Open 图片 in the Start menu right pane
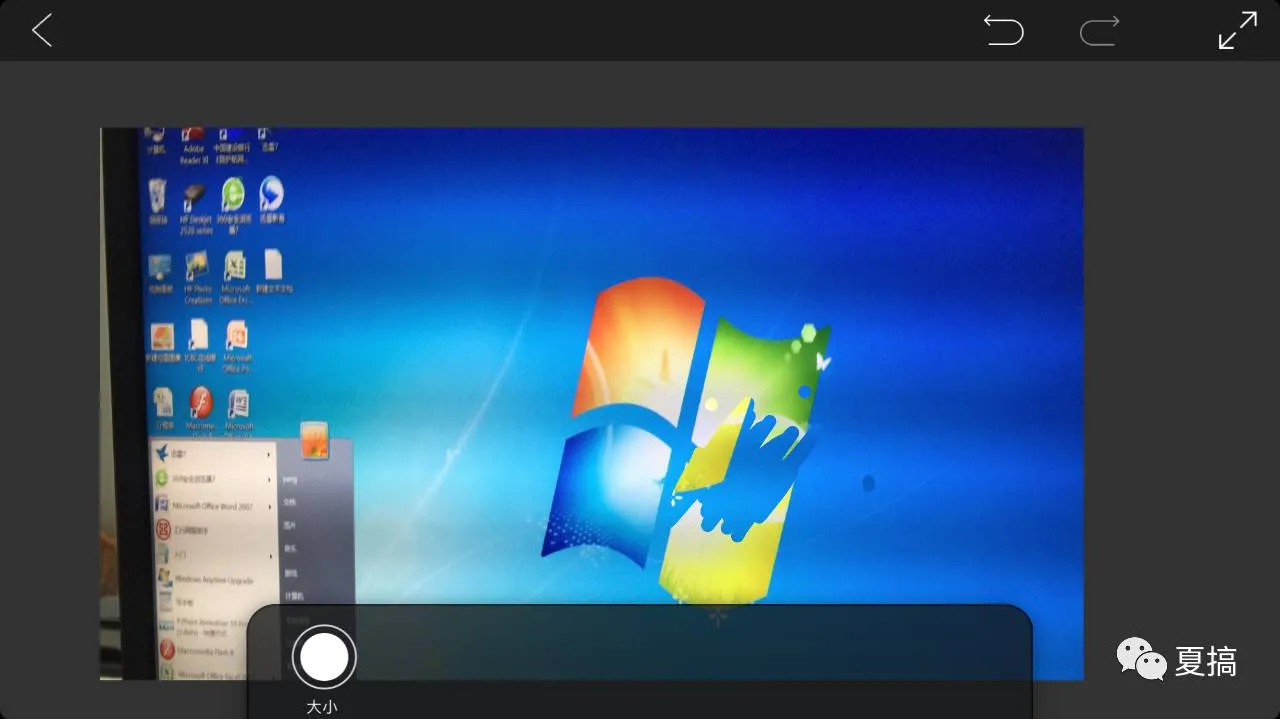 291,524
